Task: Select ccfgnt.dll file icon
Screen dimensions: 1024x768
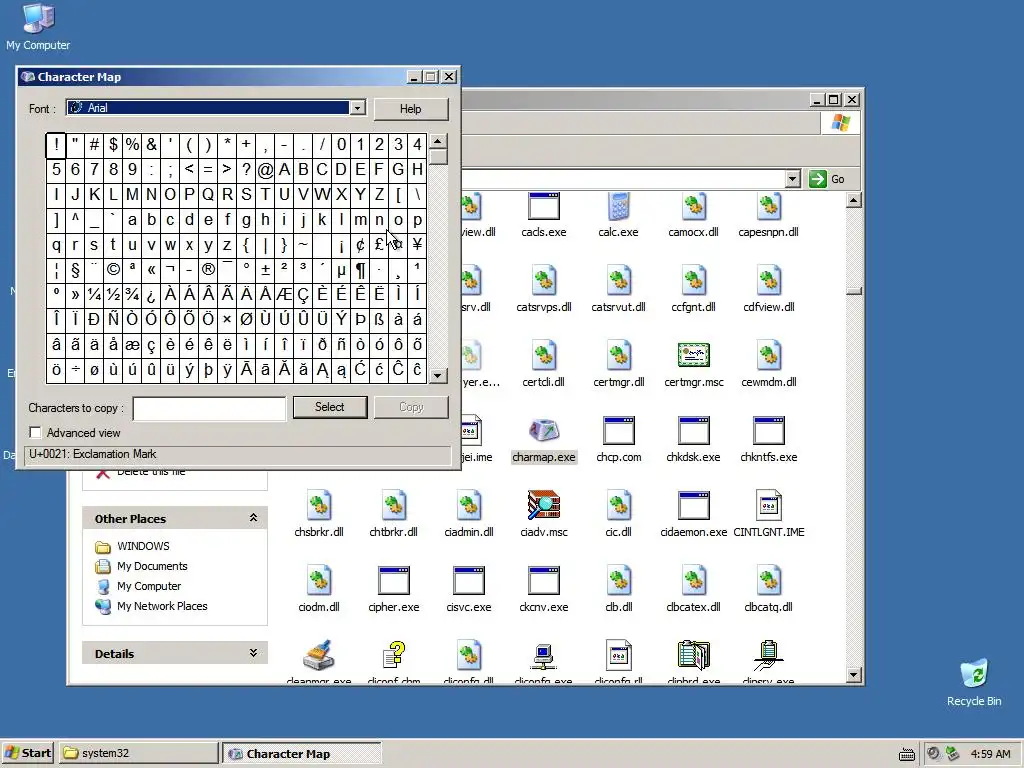Action: pos(694,281)
